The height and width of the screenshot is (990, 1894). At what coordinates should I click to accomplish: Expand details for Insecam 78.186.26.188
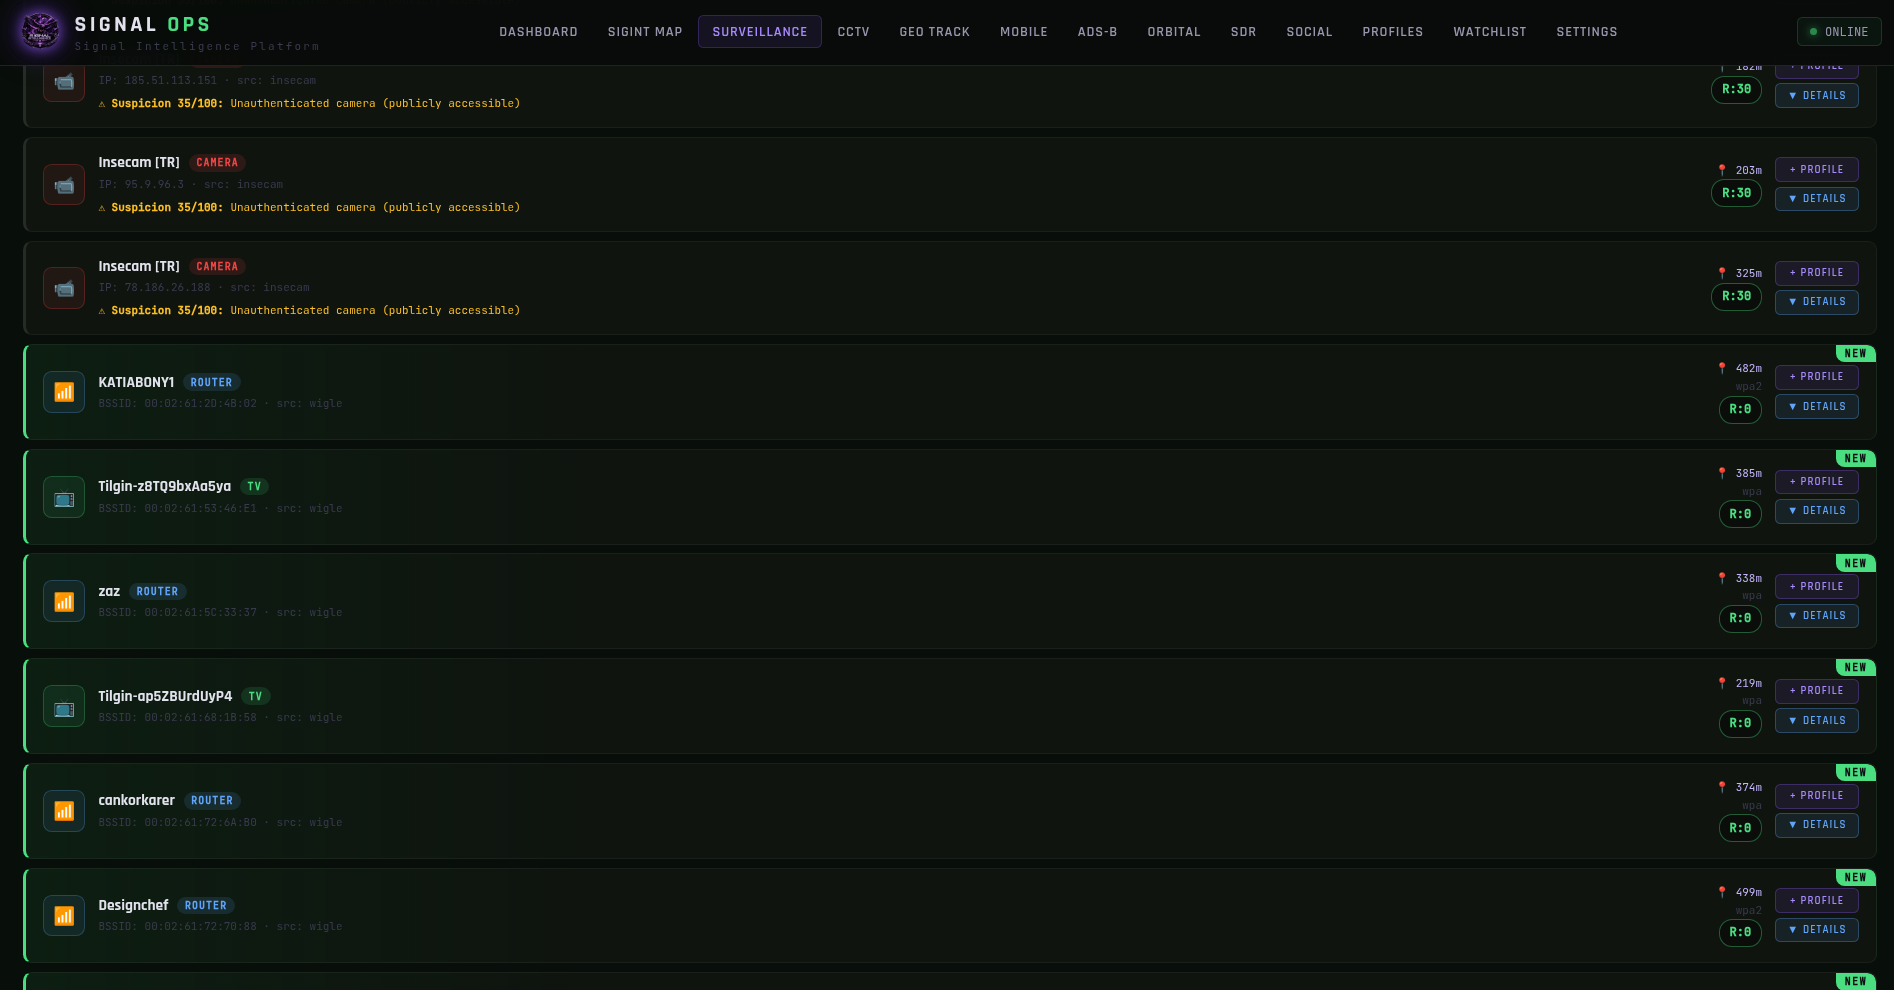(x=1816, y=302)
